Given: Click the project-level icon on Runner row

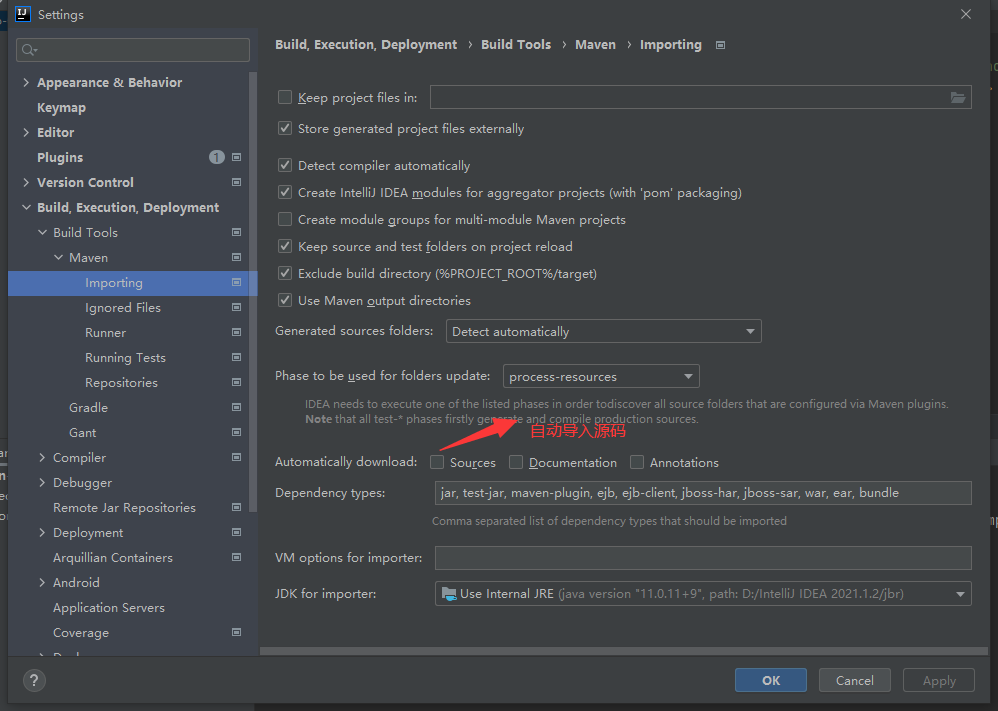Looking at the screenshot, I should [x=236, y=332].
